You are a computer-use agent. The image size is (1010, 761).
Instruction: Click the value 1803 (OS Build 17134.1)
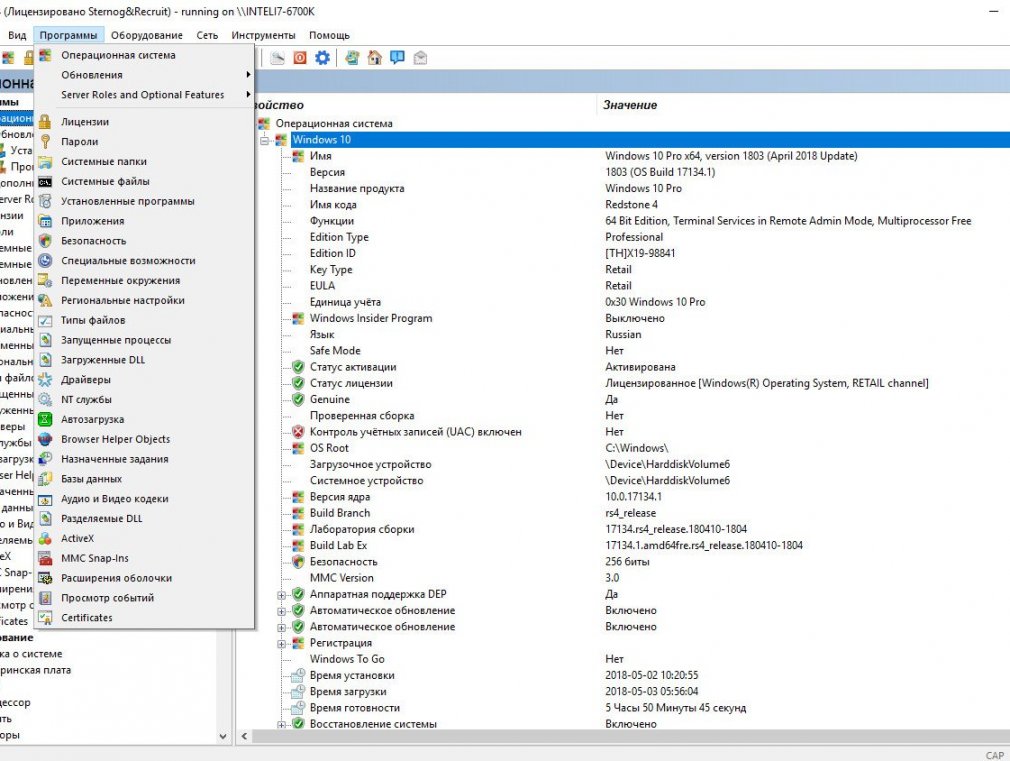pos(660,172)
